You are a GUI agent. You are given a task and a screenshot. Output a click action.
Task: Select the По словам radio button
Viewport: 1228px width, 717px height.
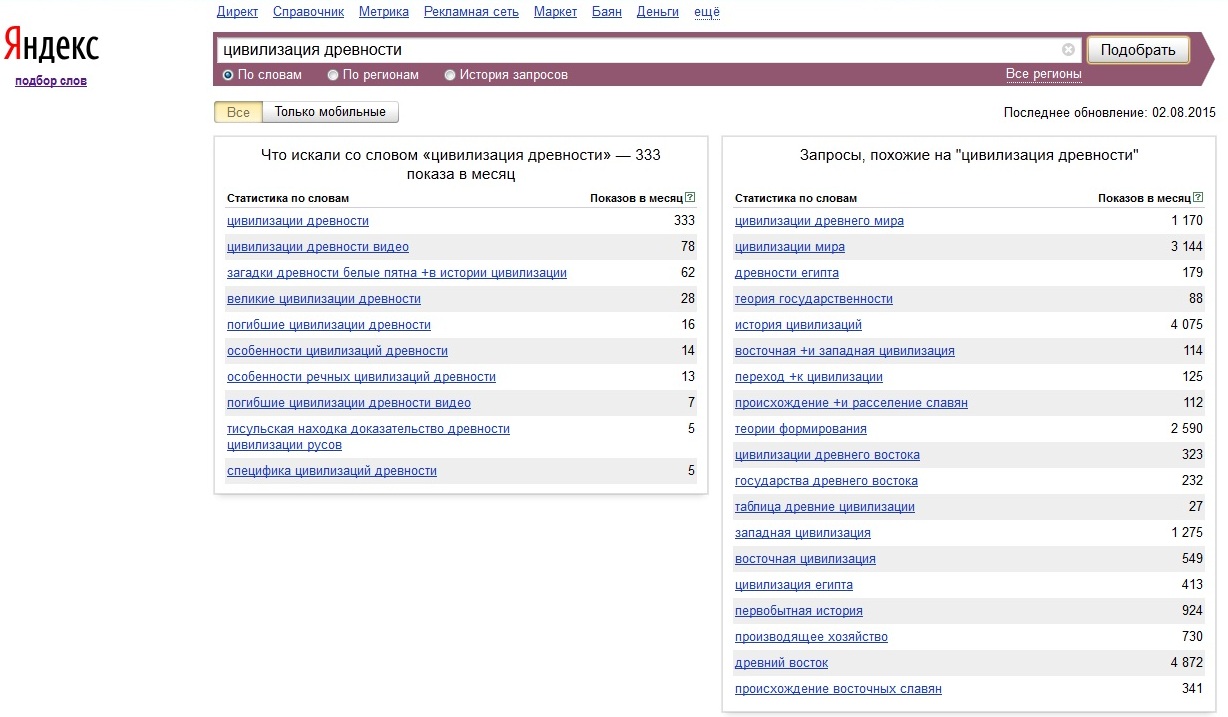point(228,75)
